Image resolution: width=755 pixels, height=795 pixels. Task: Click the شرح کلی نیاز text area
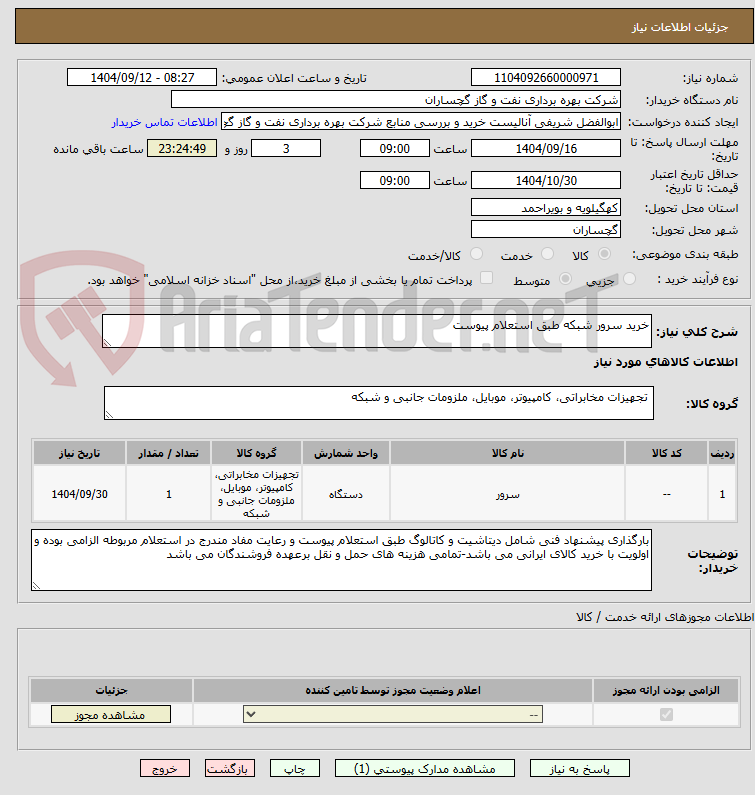[377, 331]
